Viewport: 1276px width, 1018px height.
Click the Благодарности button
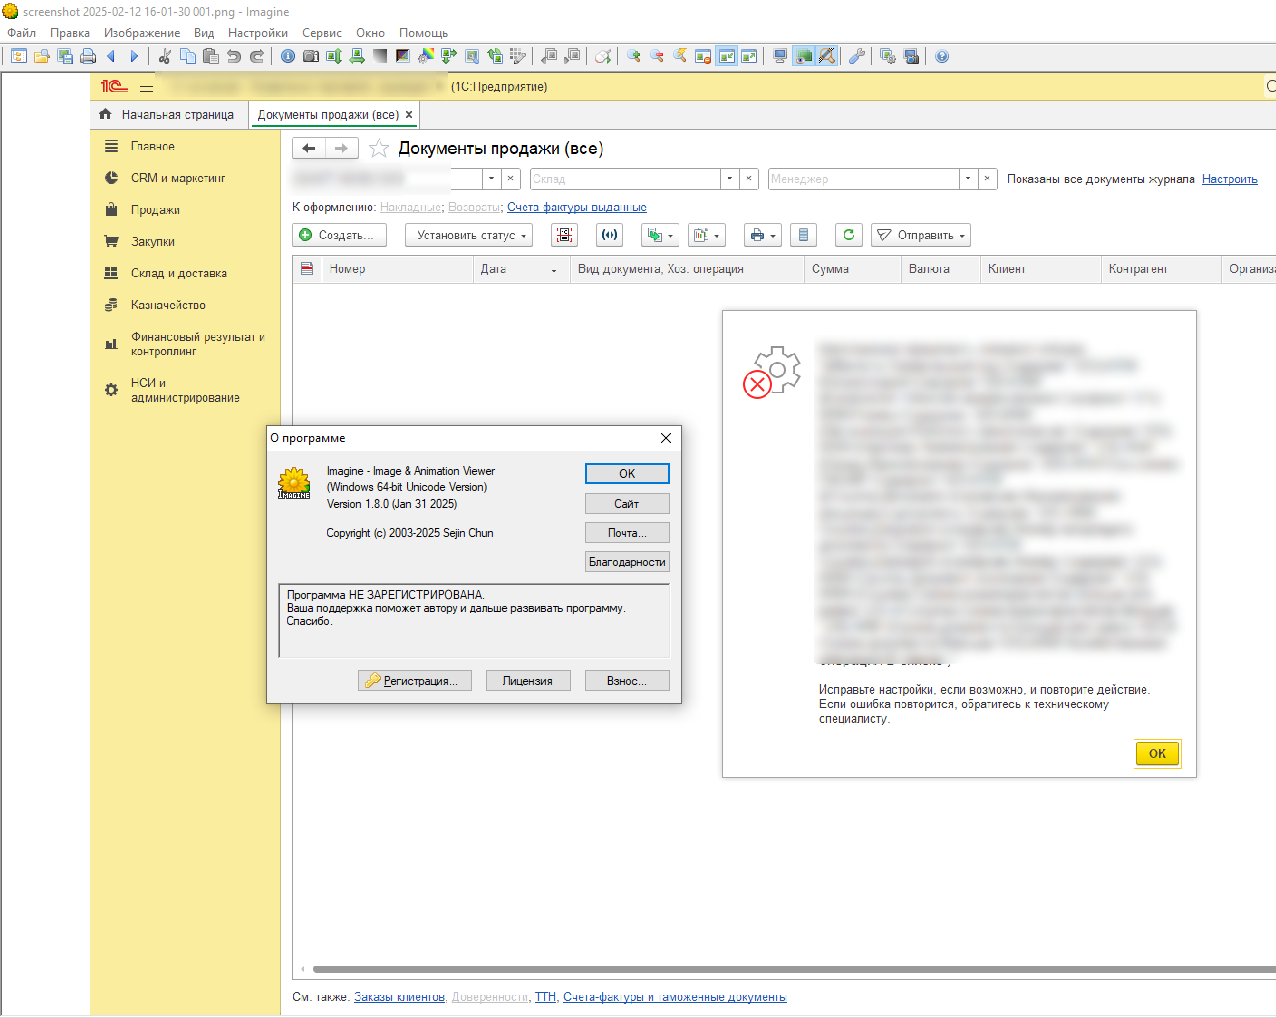click(627, 562)
